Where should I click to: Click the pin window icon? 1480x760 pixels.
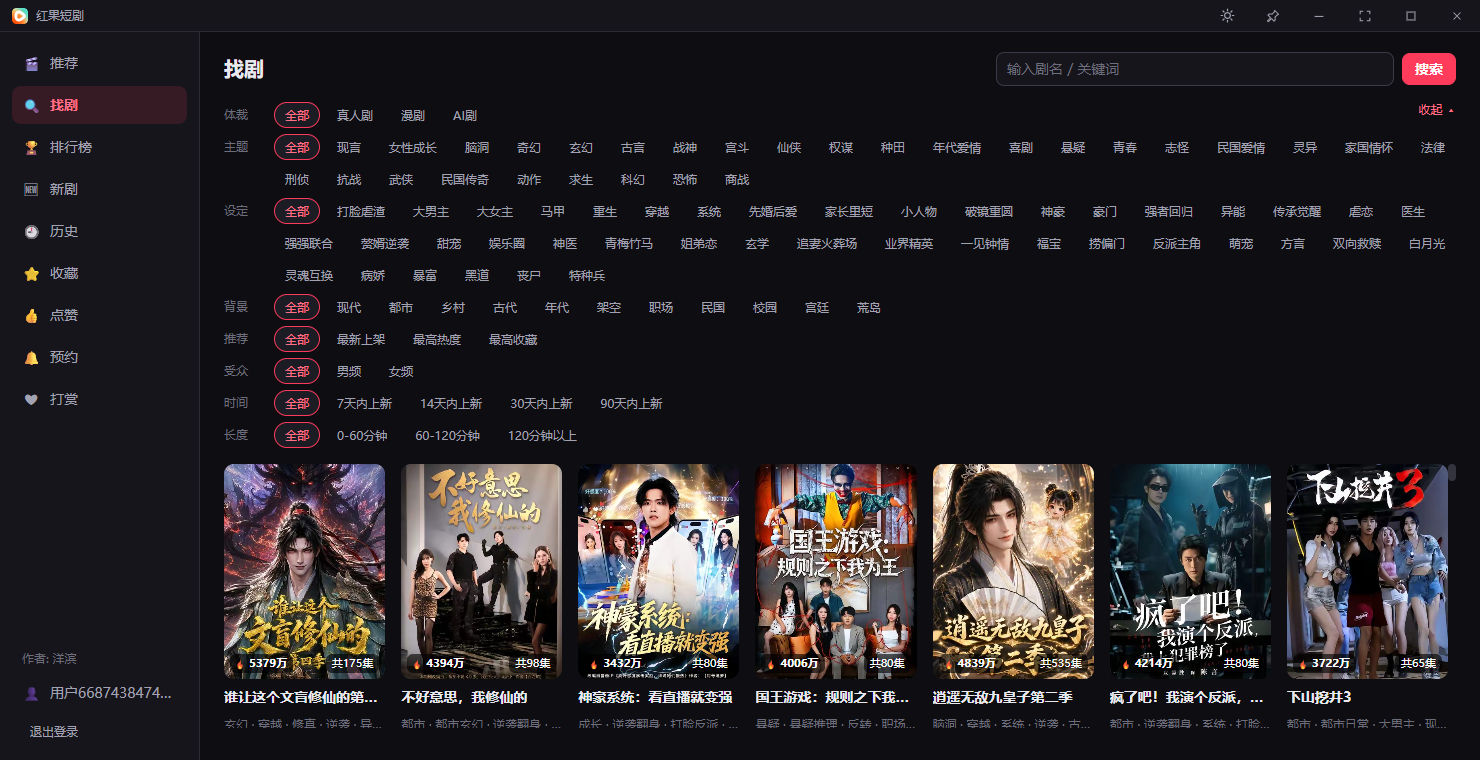point(1273,16)
